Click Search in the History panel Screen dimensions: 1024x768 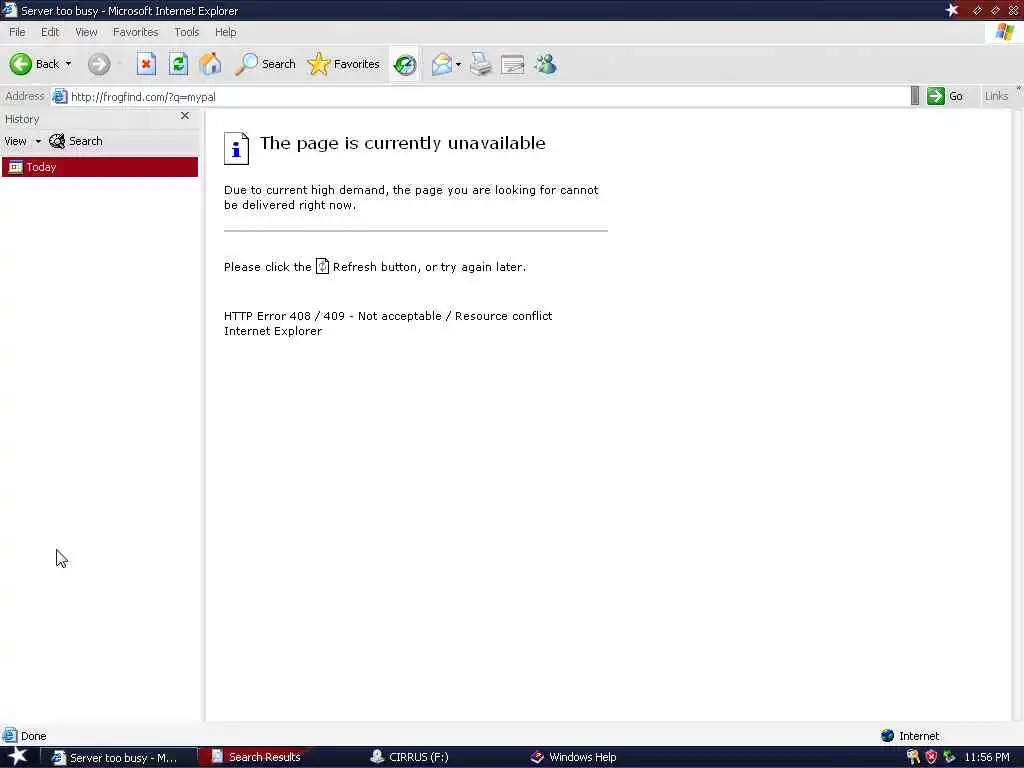click(76, 141)
